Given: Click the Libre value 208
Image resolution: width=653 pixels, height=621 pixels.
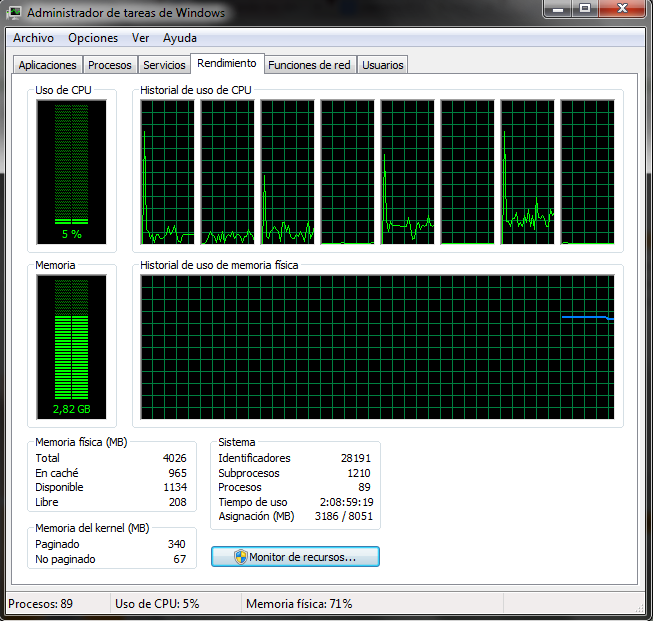Looking at the screenshot, I should point(177,502).
